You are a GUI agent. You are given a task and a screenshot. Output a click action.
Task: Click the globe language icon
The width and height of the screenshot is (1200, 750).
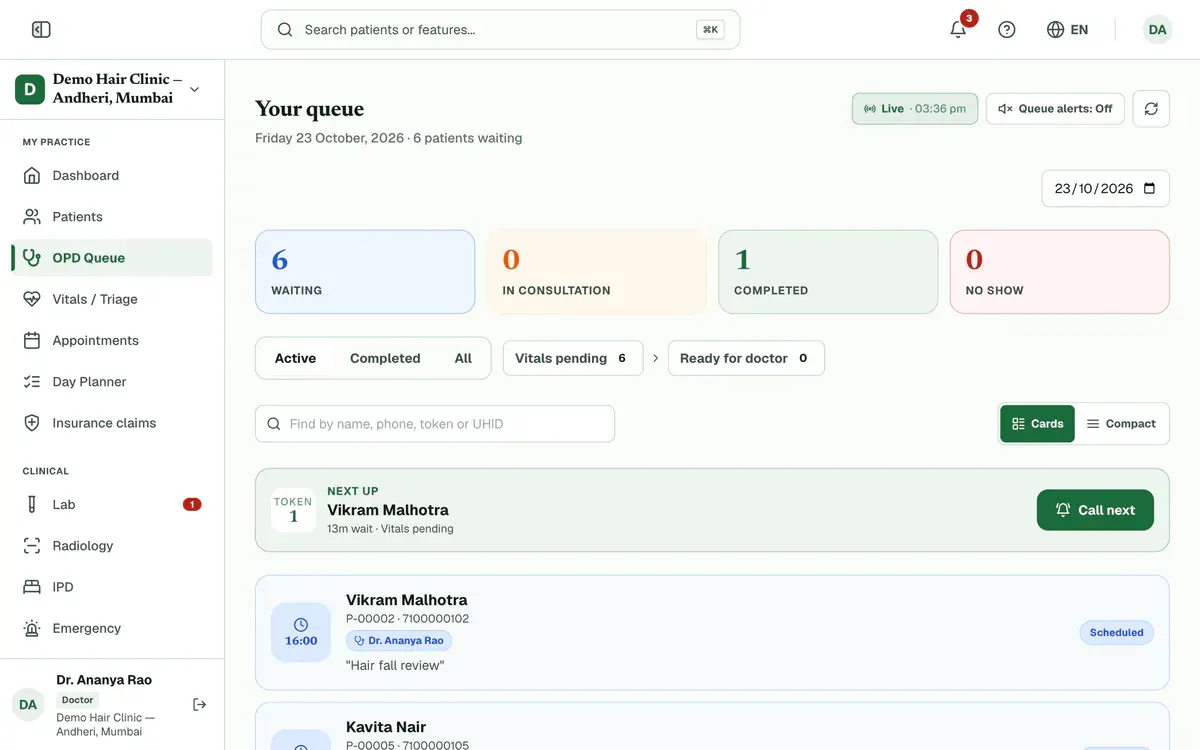(x=1055, y=30)
